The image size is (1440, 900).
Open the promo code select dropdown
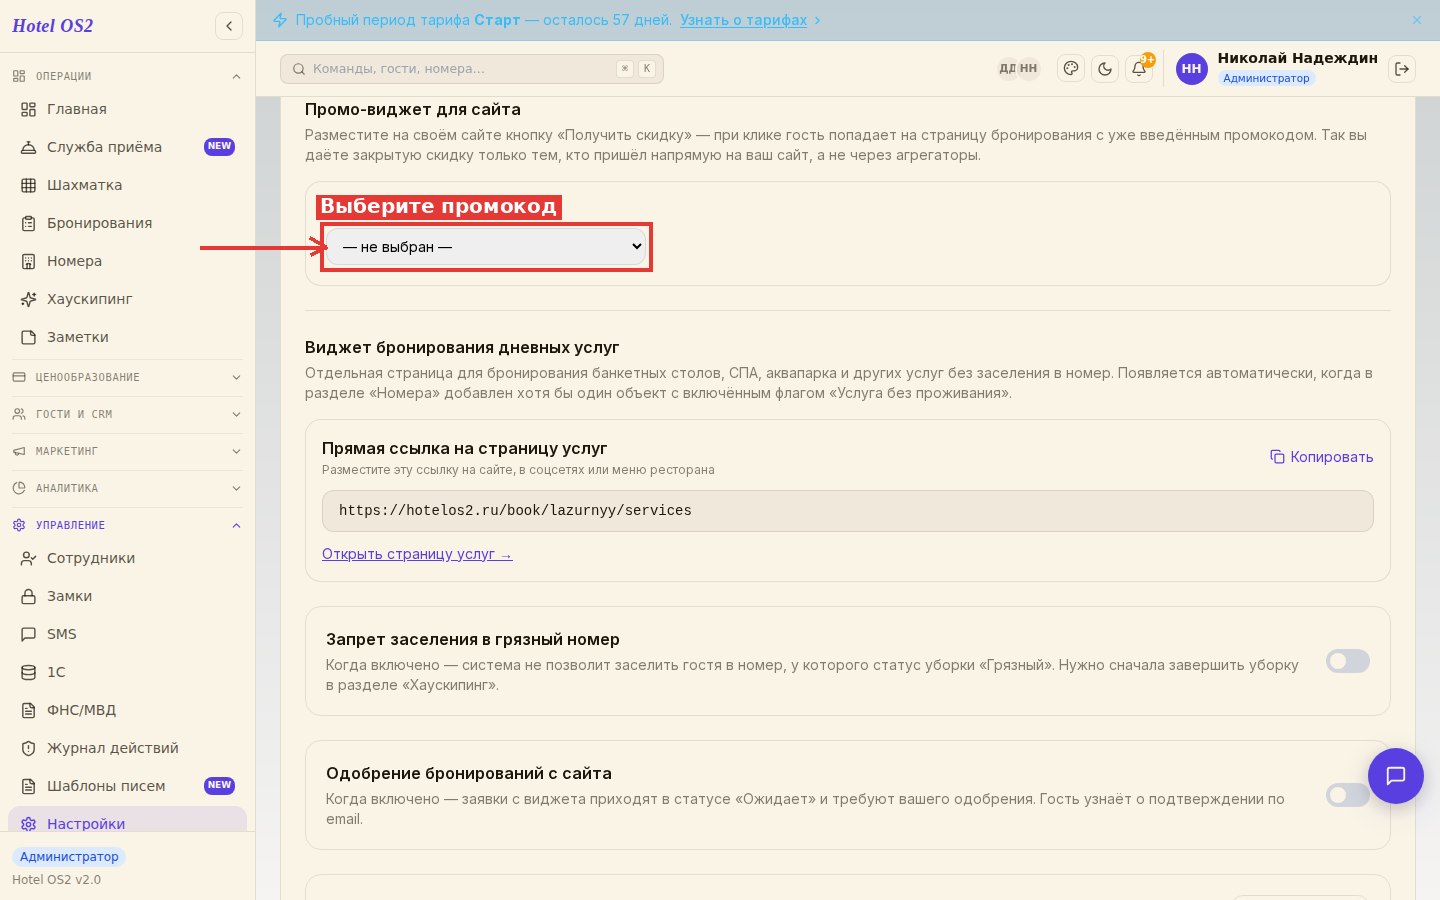[486, 247]
